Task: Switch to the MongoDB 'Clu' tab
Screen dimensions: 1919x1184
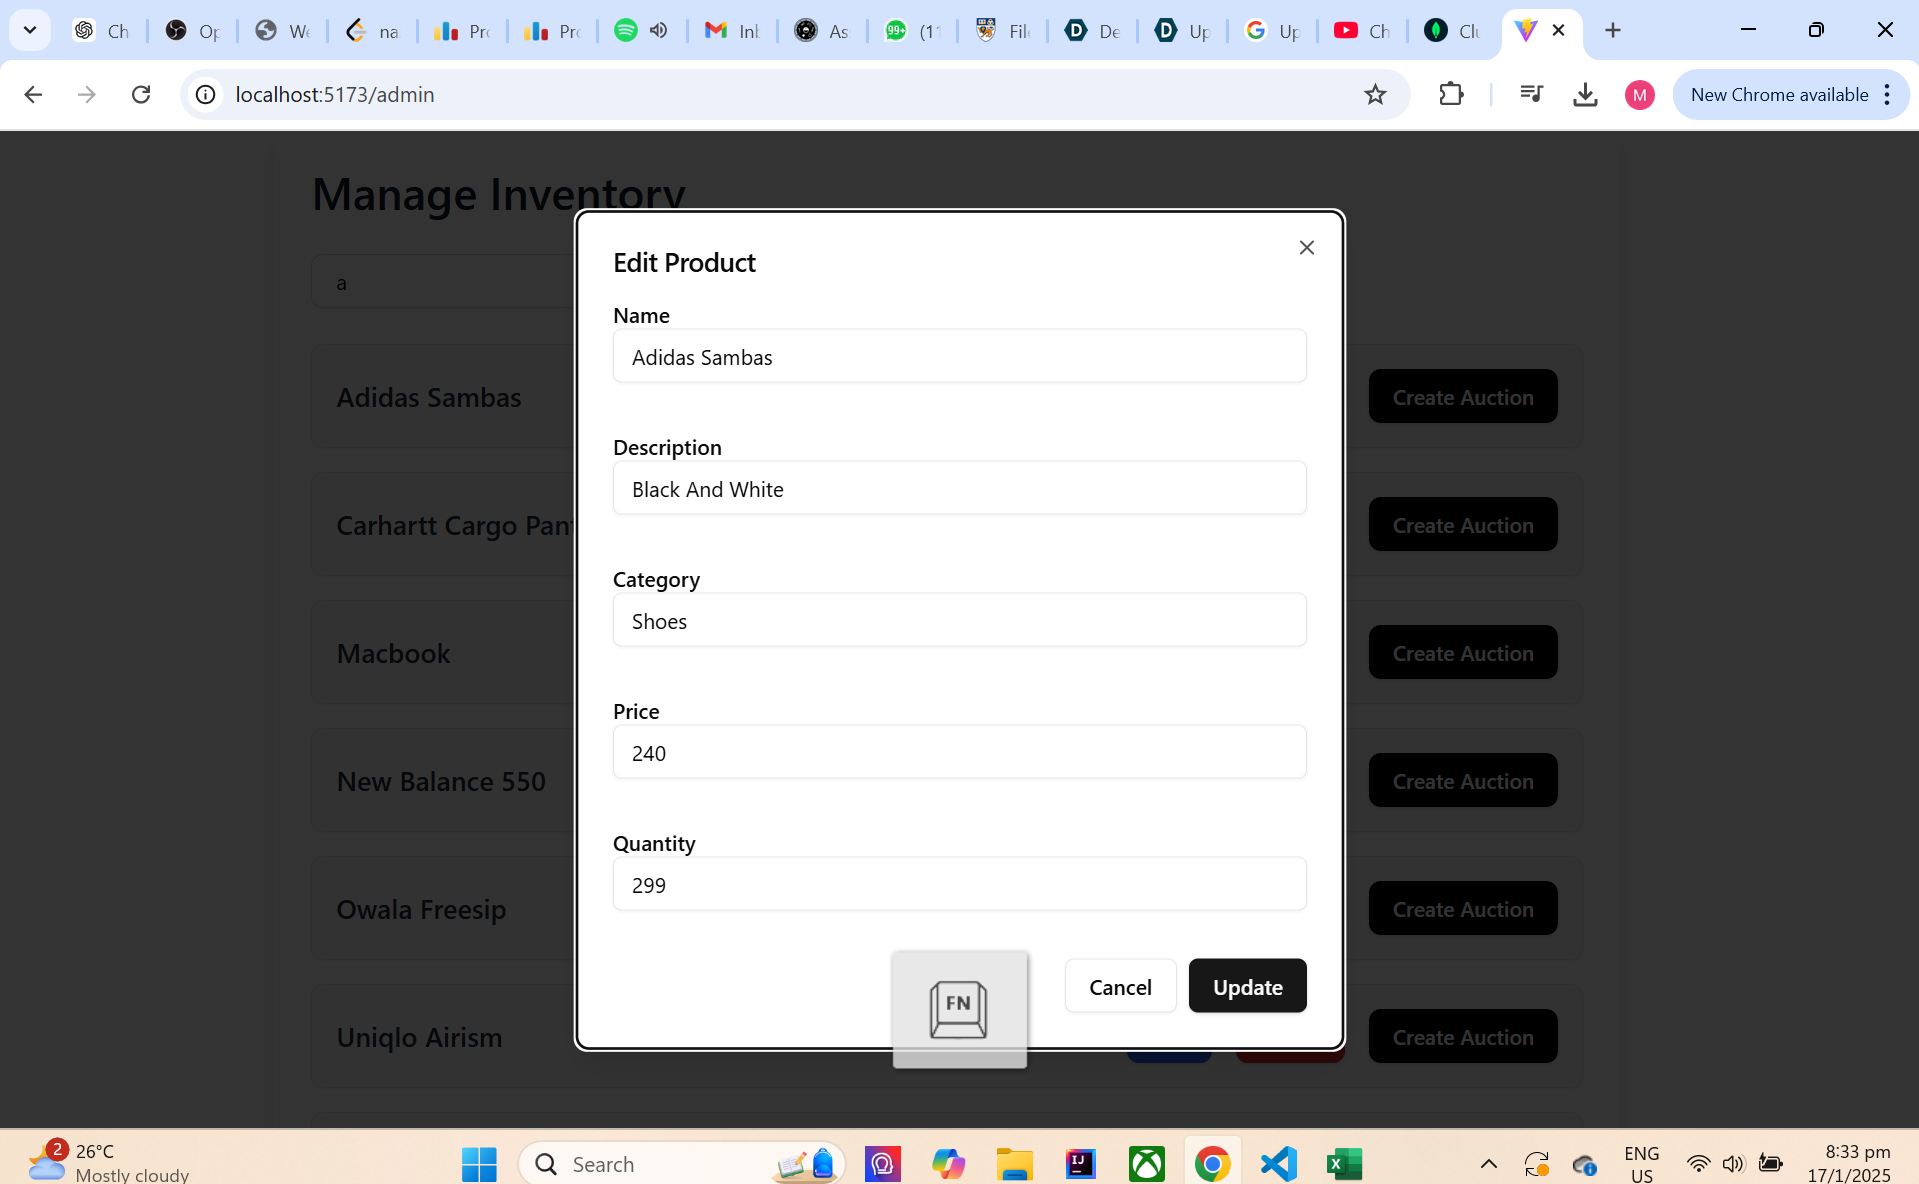Action: (x=1453, y=30)
